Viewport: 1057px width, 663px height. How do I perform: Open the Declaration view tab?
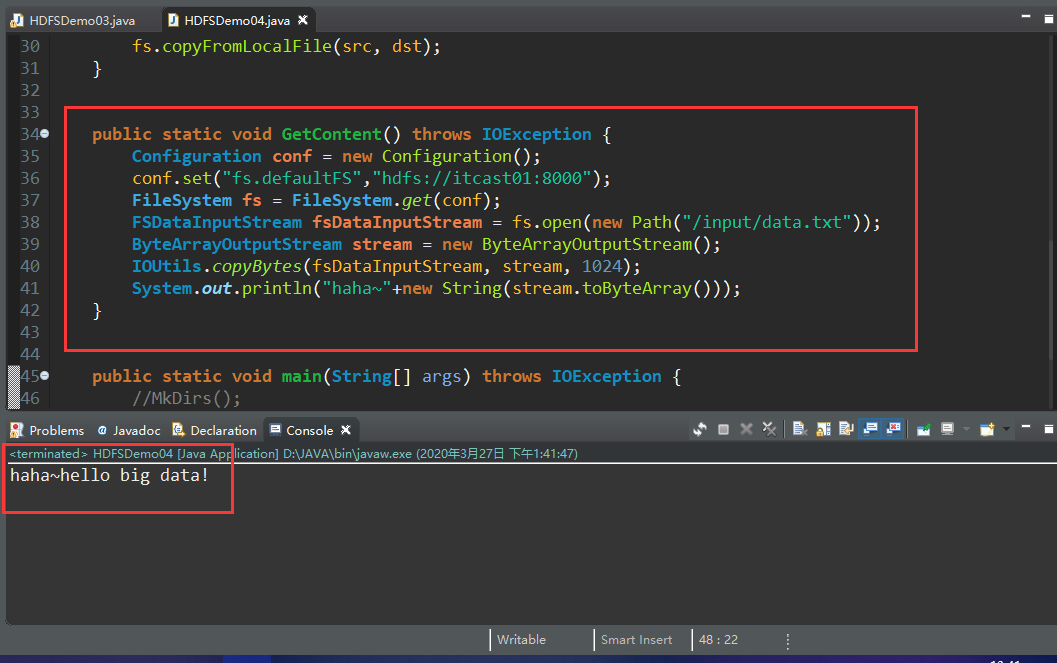[214, 430]
